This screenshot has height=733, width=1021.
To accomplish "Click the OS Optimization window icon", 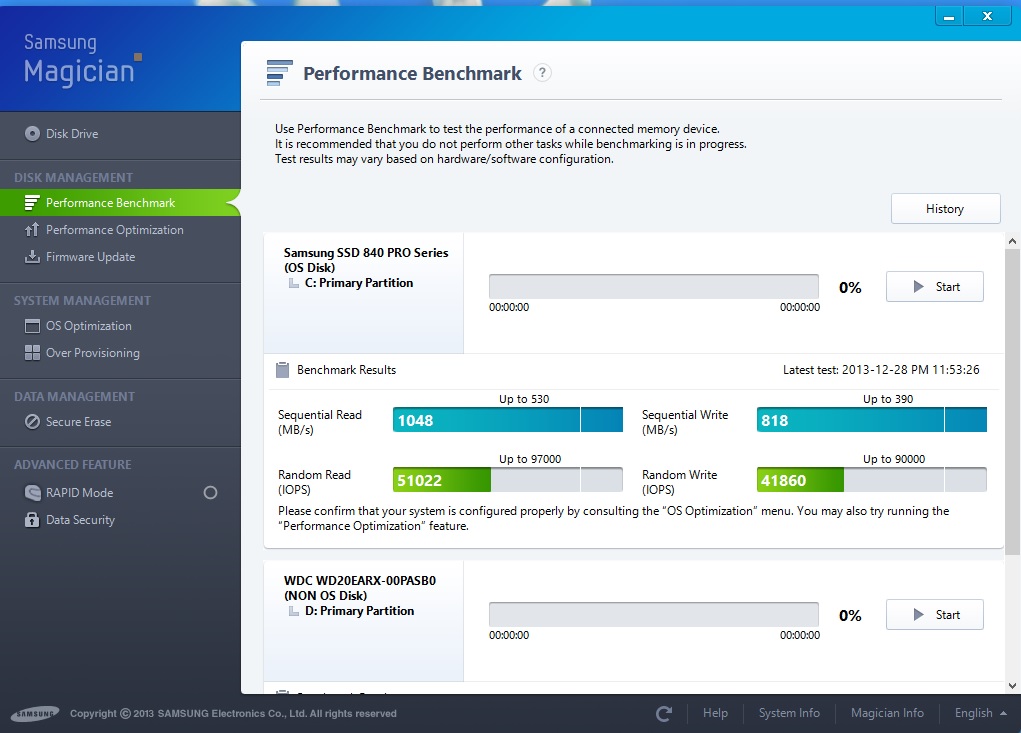I will 32,326.
